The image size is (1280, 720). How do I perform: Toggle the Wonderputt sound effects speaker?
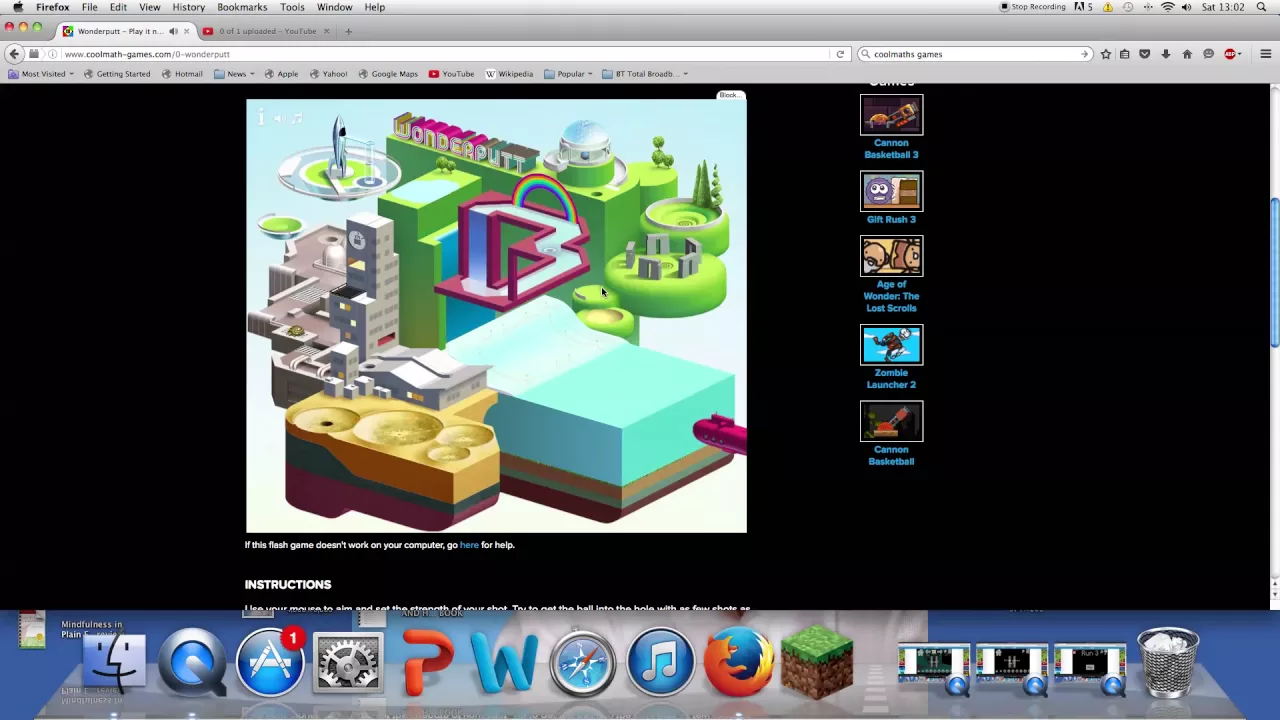278,118
